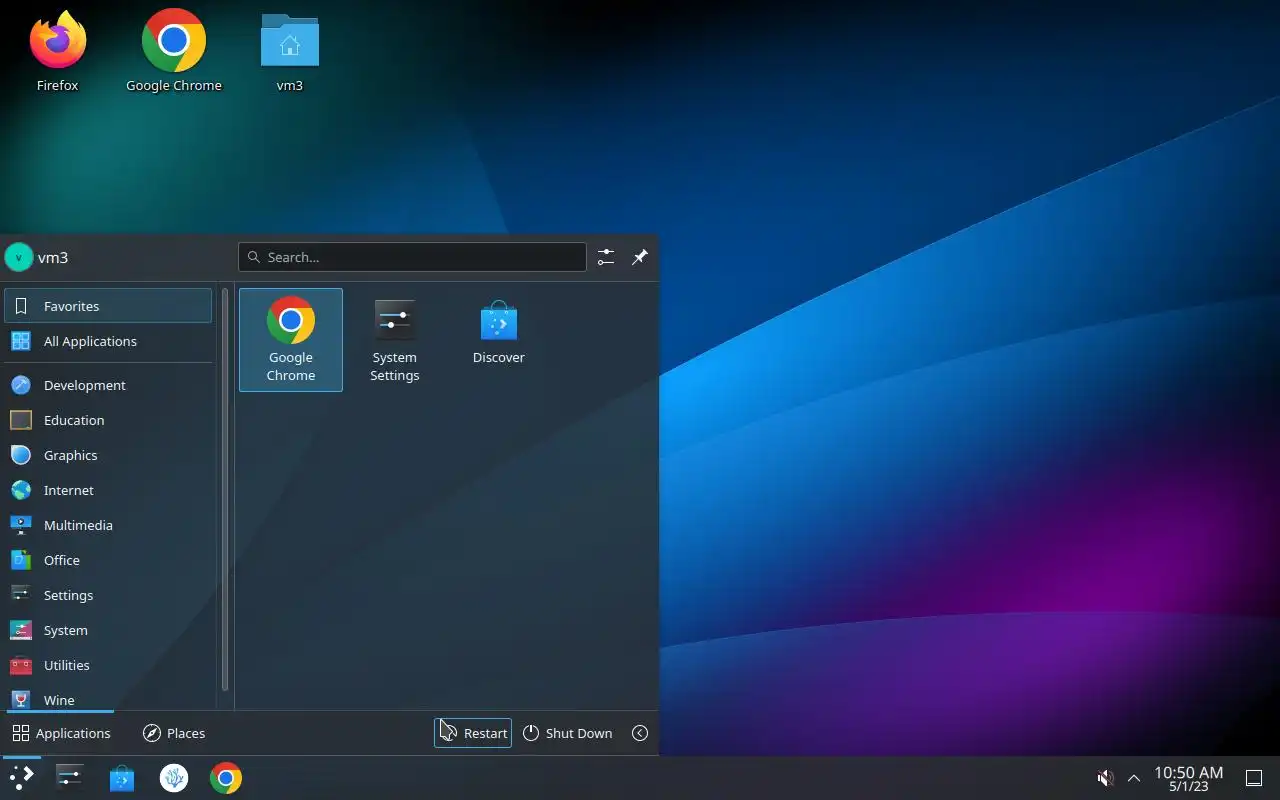Select the Development category

pos(108,385)
